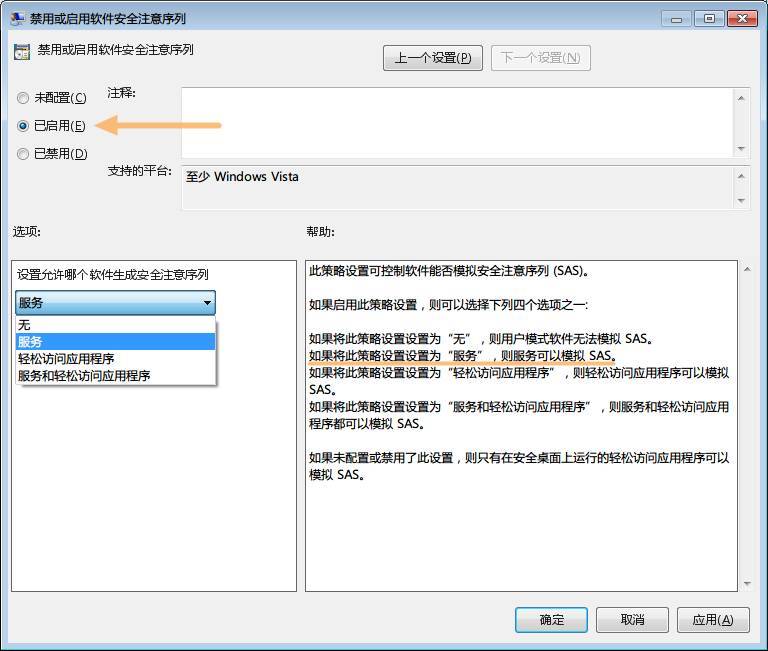
Task: Click the 至少 Windows Vista platform text
Action: 242,176
